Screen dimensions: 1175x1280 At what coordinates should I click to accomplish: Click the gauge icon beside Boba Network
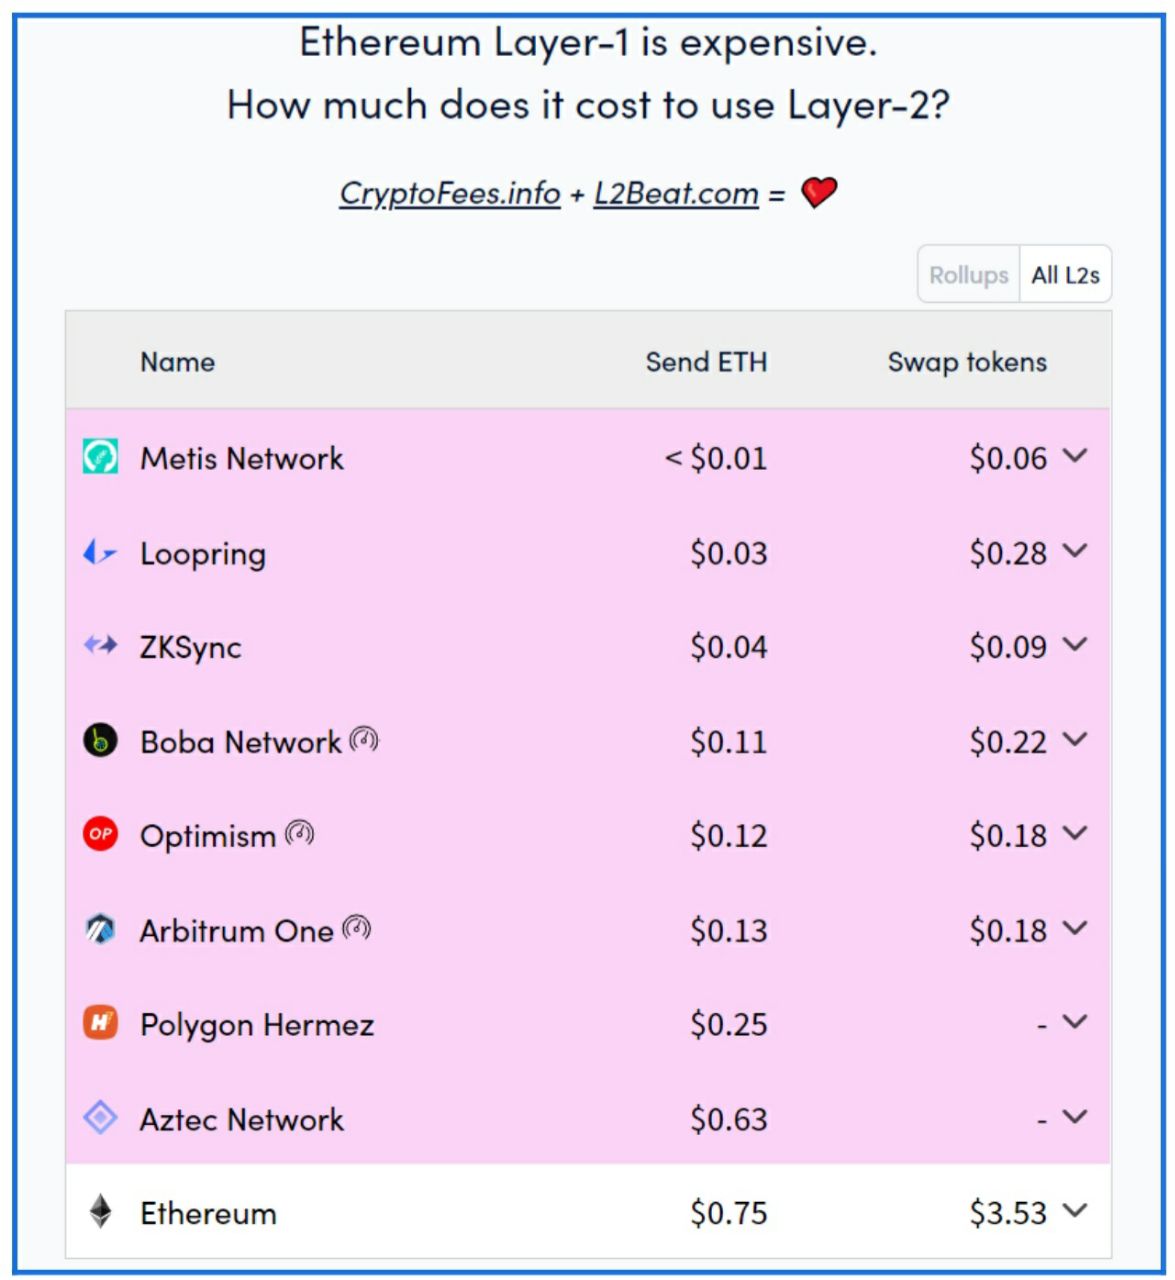[x=364, y=739]
